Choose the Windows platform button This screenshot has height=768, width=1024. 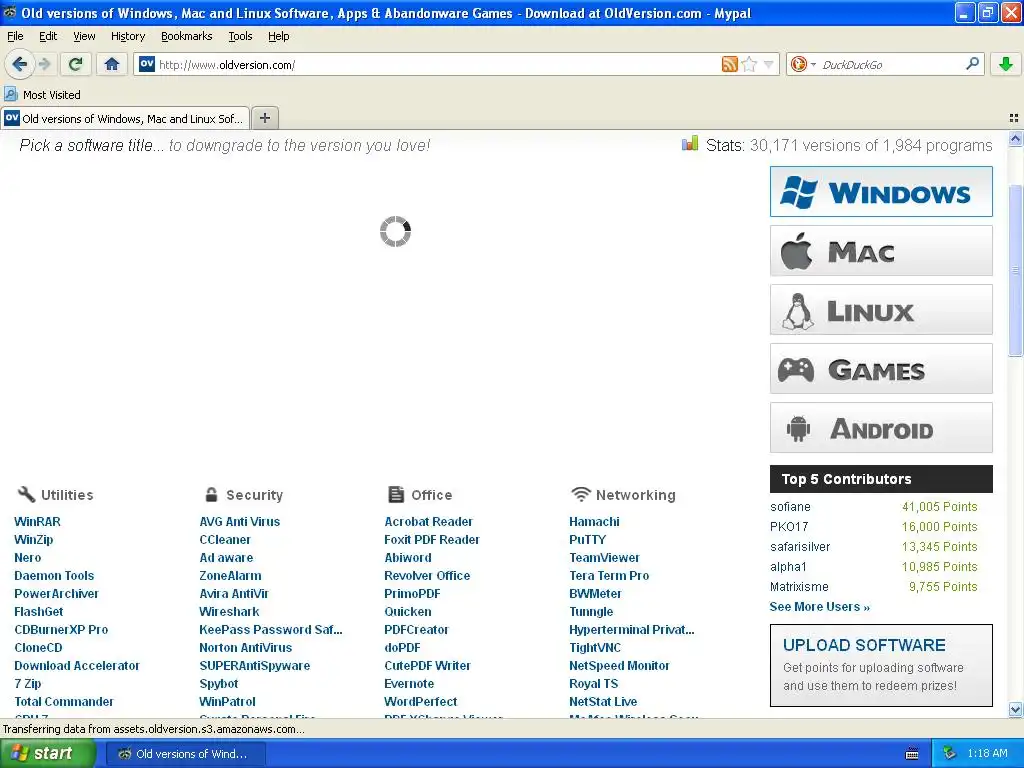pos(881,192)
